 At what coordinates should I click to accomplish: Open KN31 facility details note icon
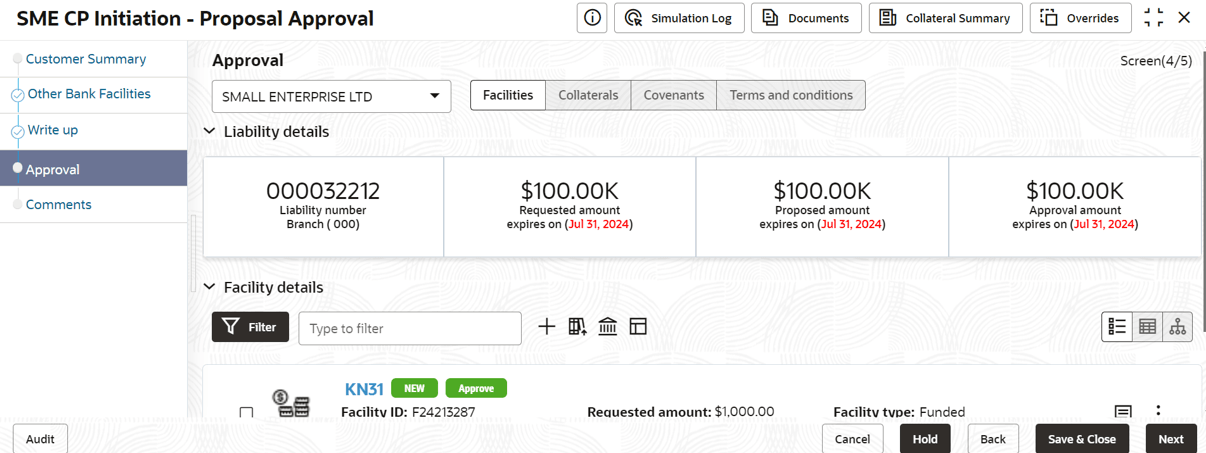[x=1123, y=411]
